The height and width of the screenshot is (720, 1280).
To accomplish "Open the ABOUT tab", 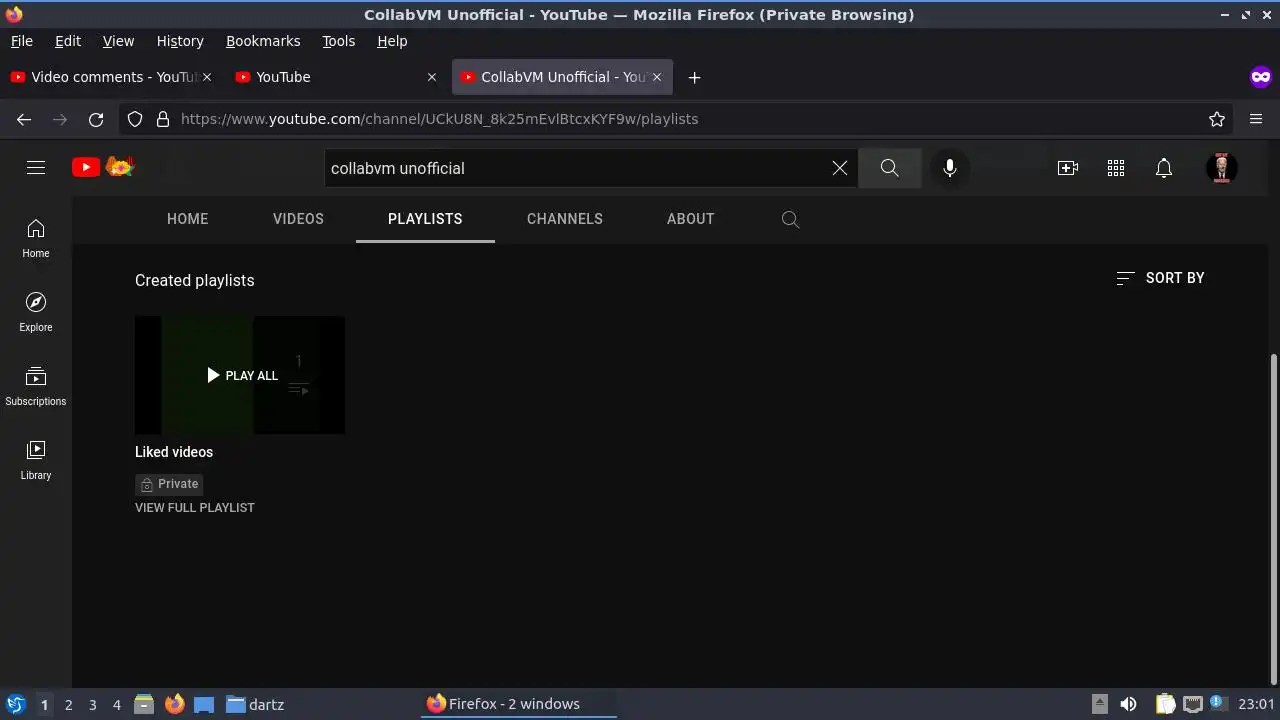I will 691,219.
